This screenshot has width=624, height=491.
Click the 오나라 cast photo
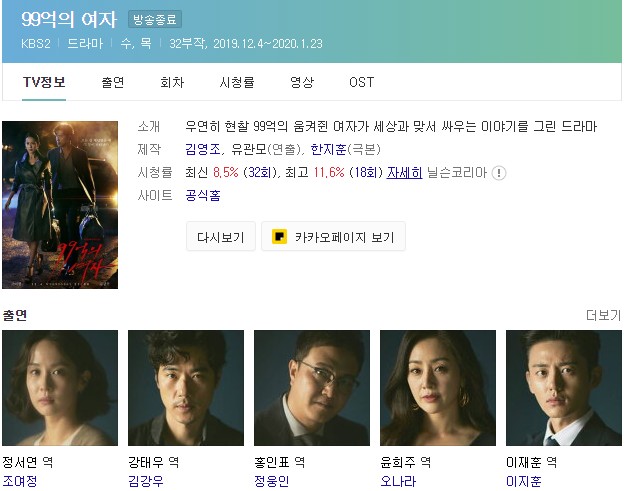click(438, 388)
